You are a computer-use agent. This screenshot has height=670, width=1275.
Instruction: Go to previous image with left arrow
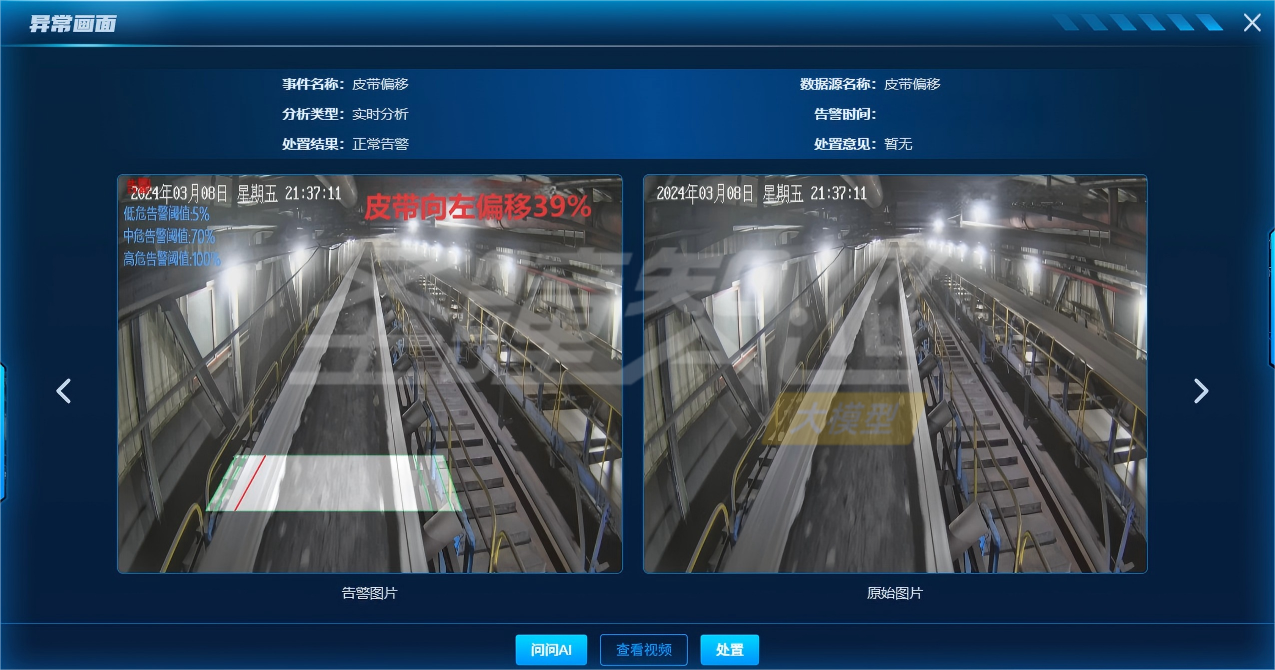coord(64,391)
